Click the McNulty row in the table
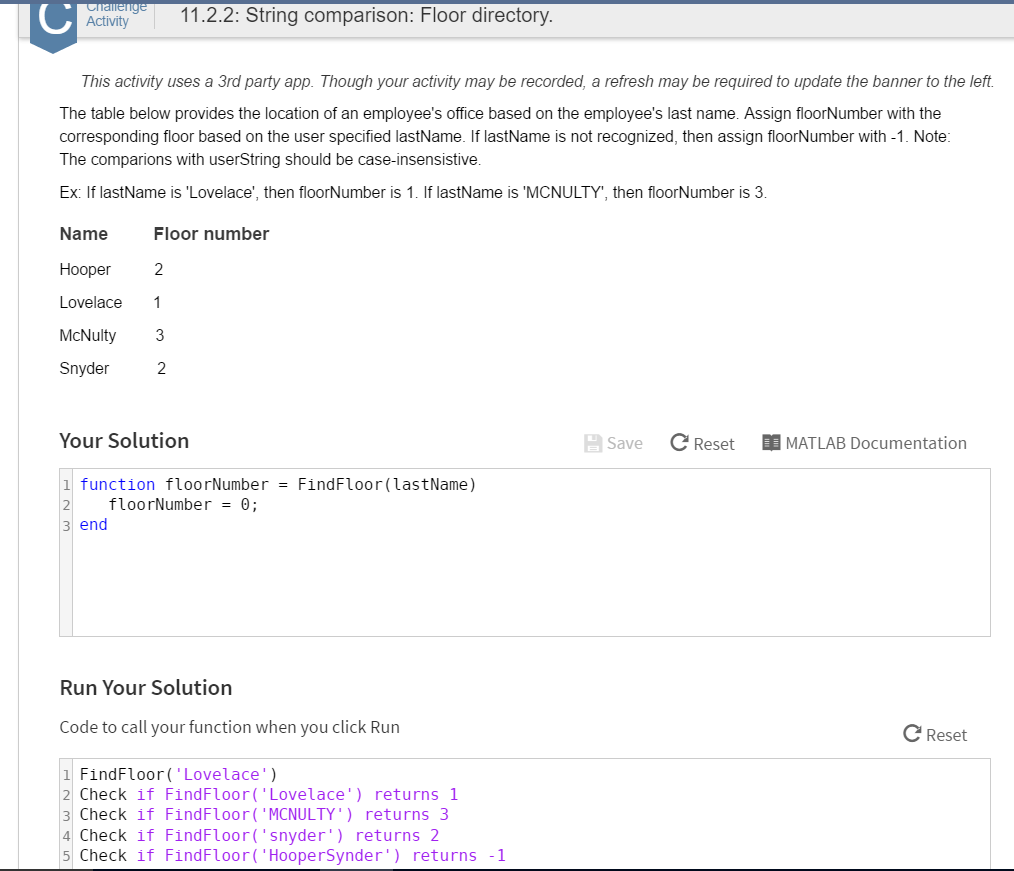The height and width of the screenshot is (871, 1014). click(88, 336)
